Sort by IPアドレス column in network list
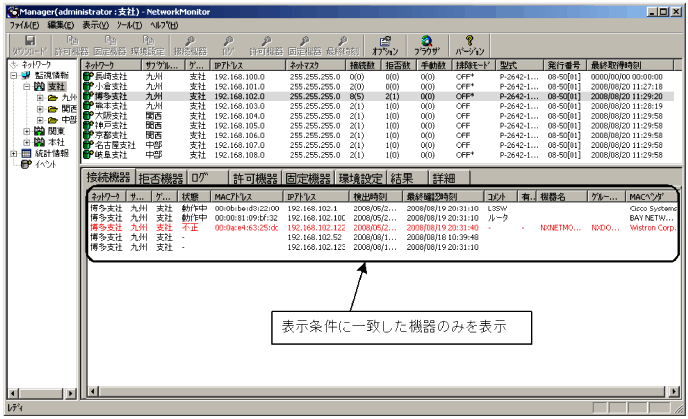This screenshot has height=419, width=688. tap(248, 65)
